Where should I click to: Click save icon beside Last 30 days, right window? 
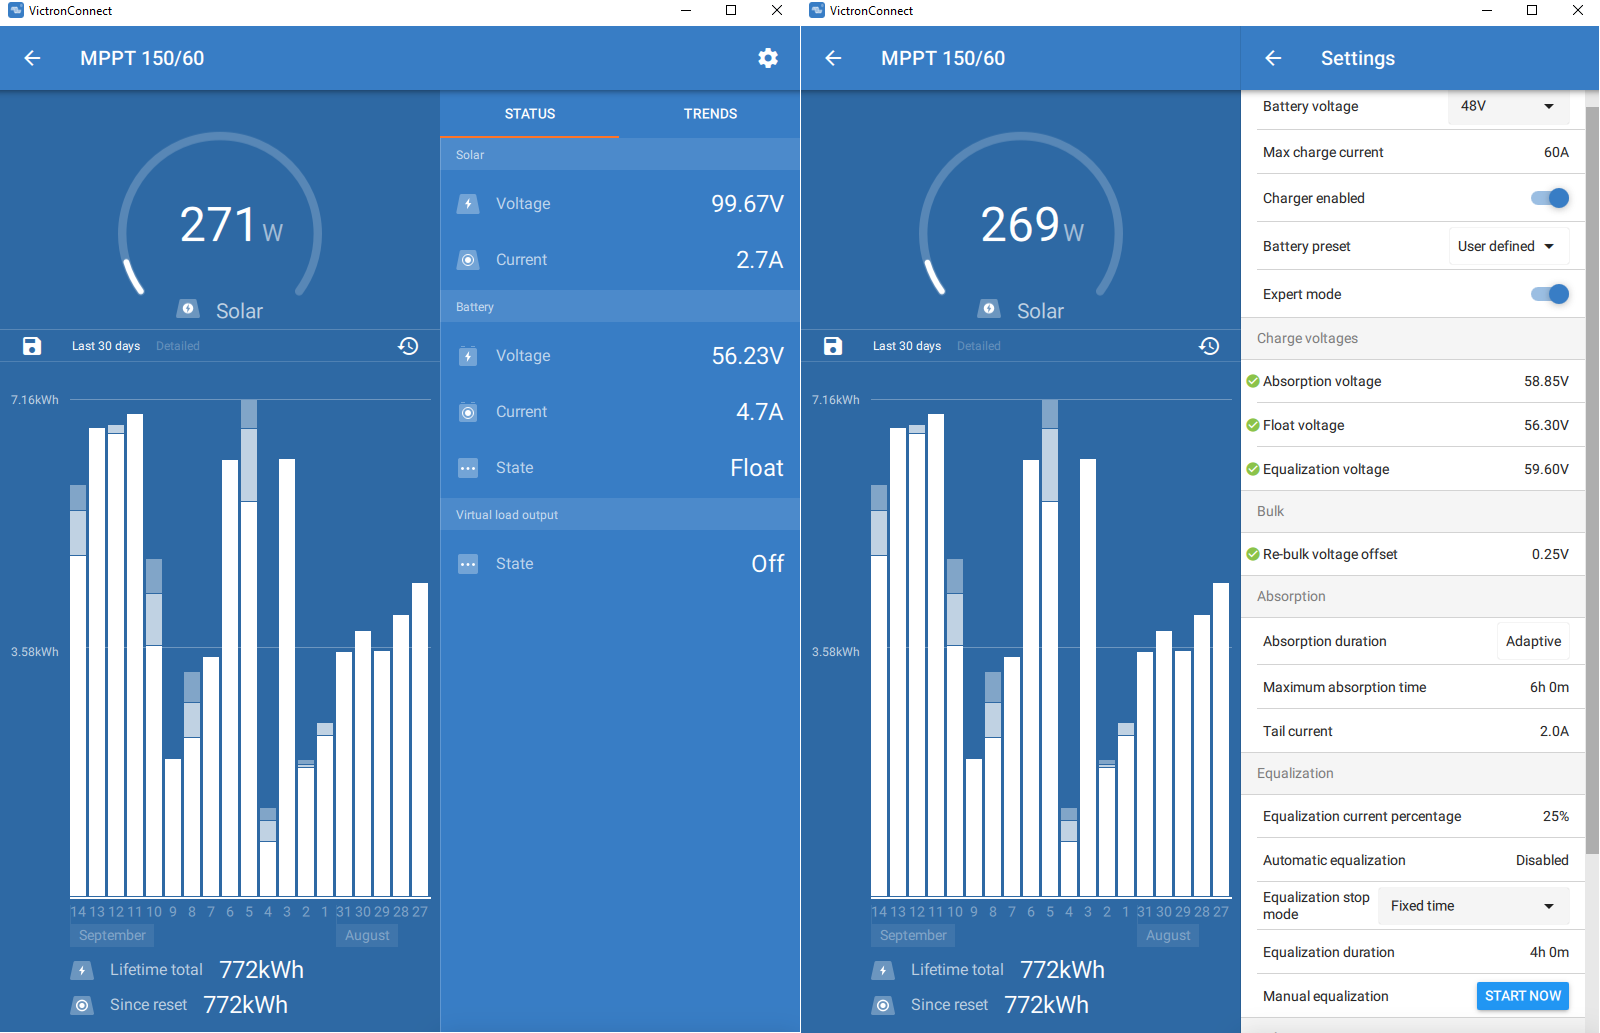833,346
